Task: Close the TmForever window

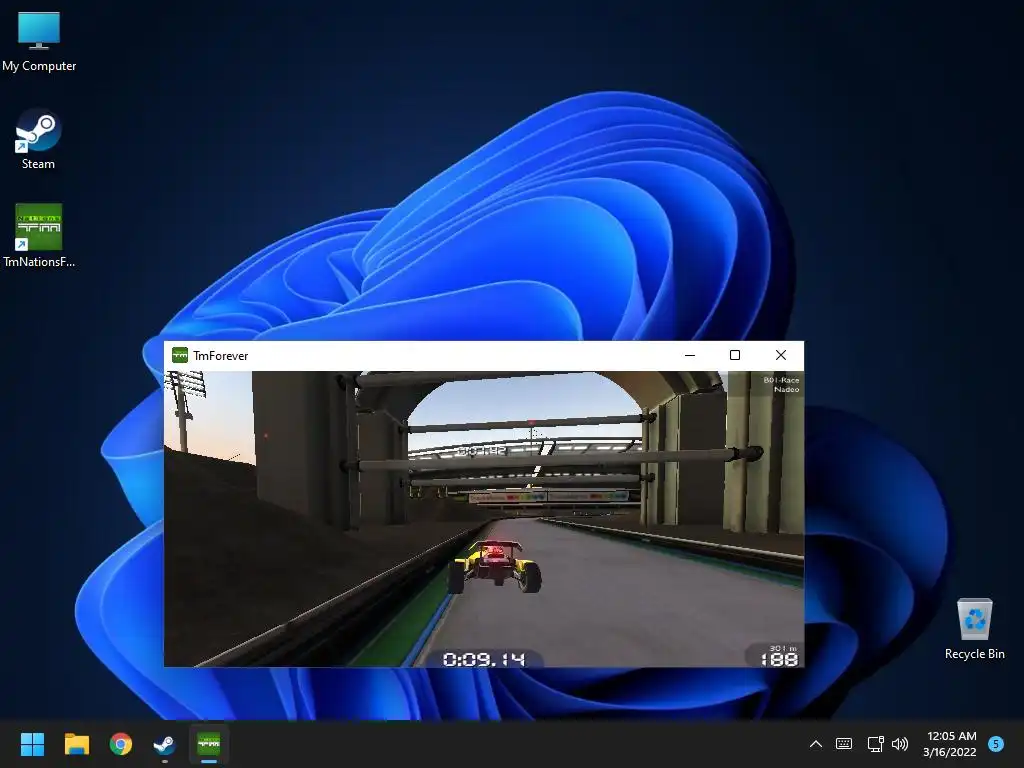Action: click(x=780, y=355)
